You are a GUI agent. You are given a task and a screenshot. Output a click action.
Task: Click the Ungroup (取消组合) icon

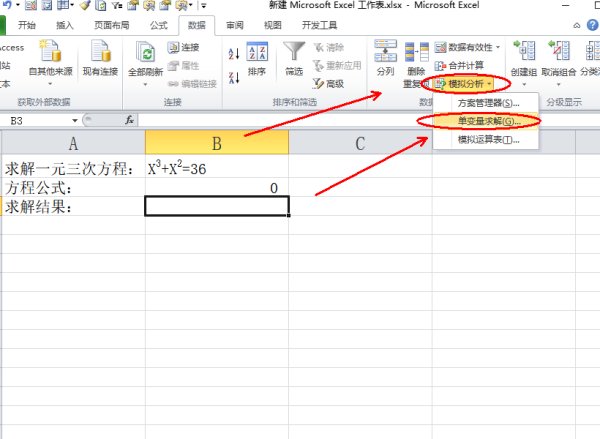pyautogui.click(x=558, y=51)
